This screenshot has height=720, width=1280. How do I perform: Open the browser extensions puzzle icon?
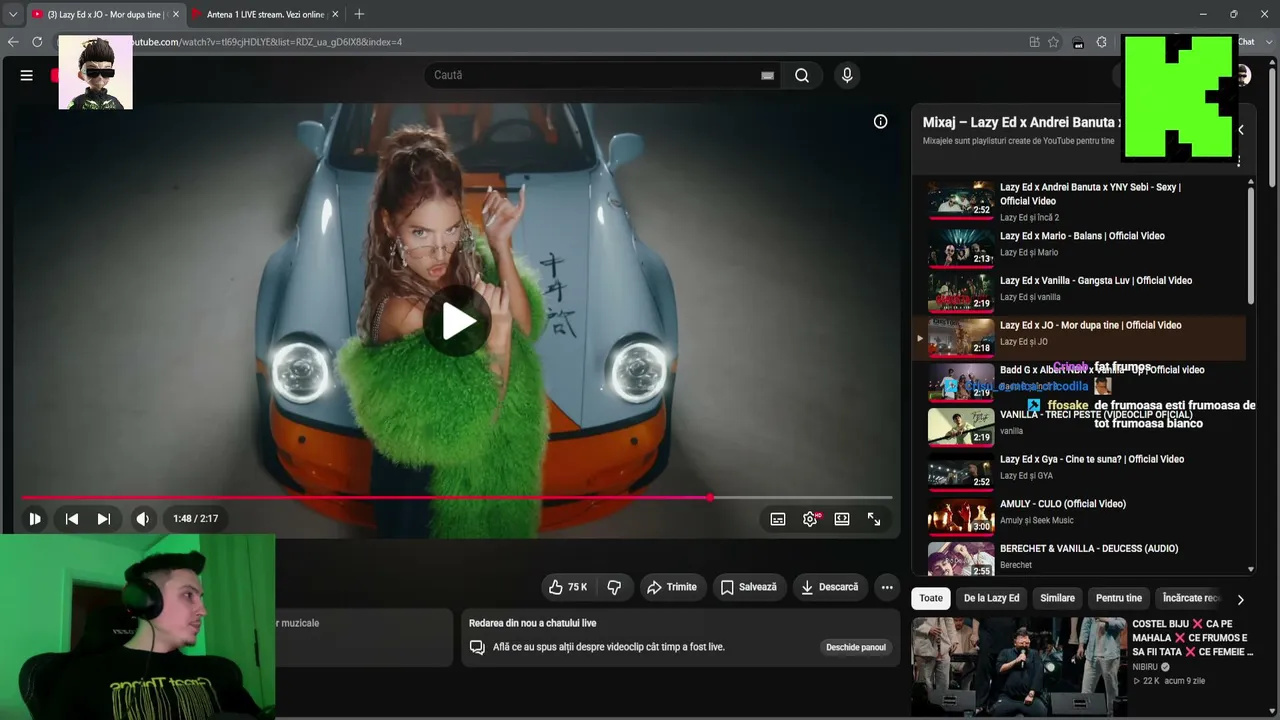coord(1101,42)
